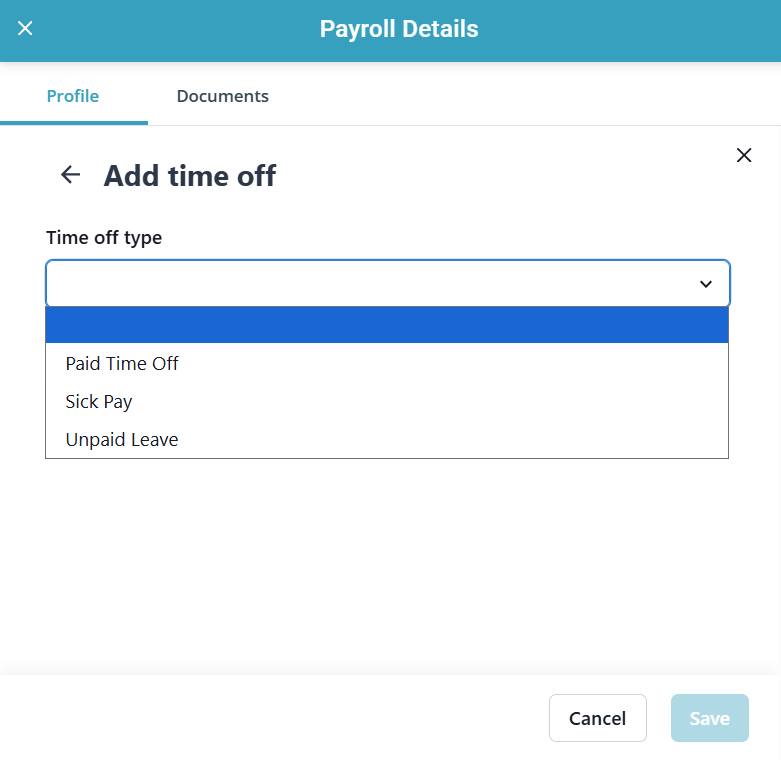The image size is (781, 760).
Task: Click the Payroll Details header title
Action: (399, 29)
